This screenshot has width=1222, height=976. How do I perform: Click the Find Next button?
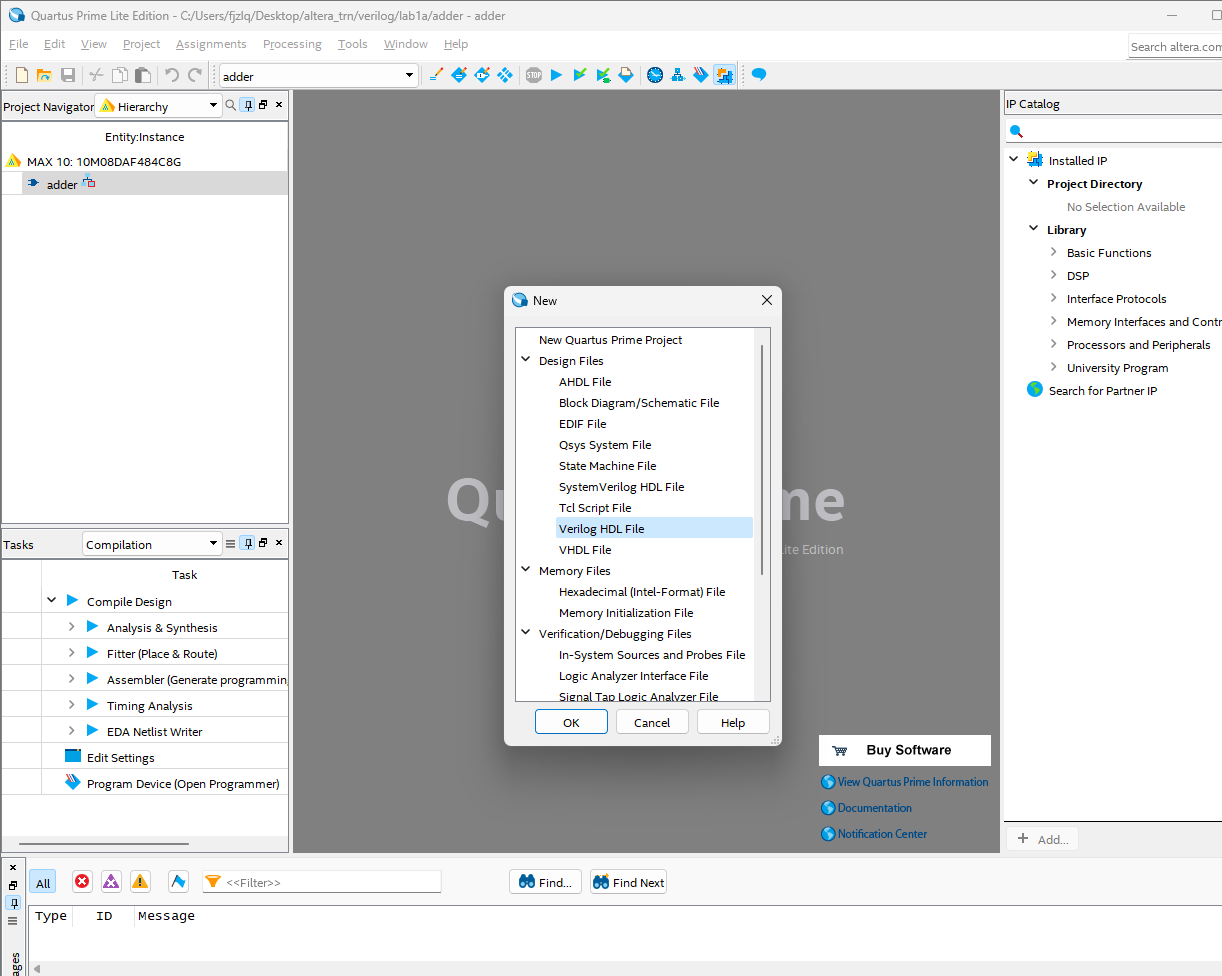coord(628,882)
